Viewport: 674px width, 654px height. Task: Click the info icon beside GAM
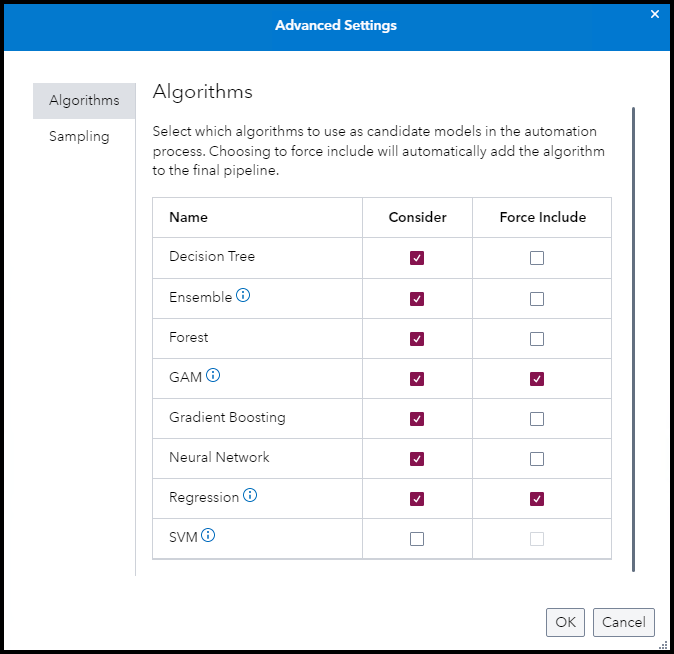pyautogui.click(x=213, y=377)
